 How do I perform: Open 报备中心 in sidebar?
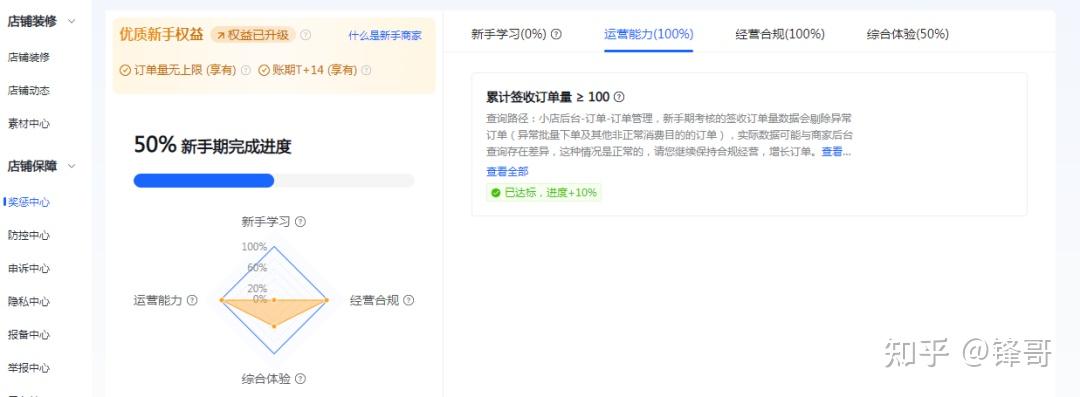[29, 335]
